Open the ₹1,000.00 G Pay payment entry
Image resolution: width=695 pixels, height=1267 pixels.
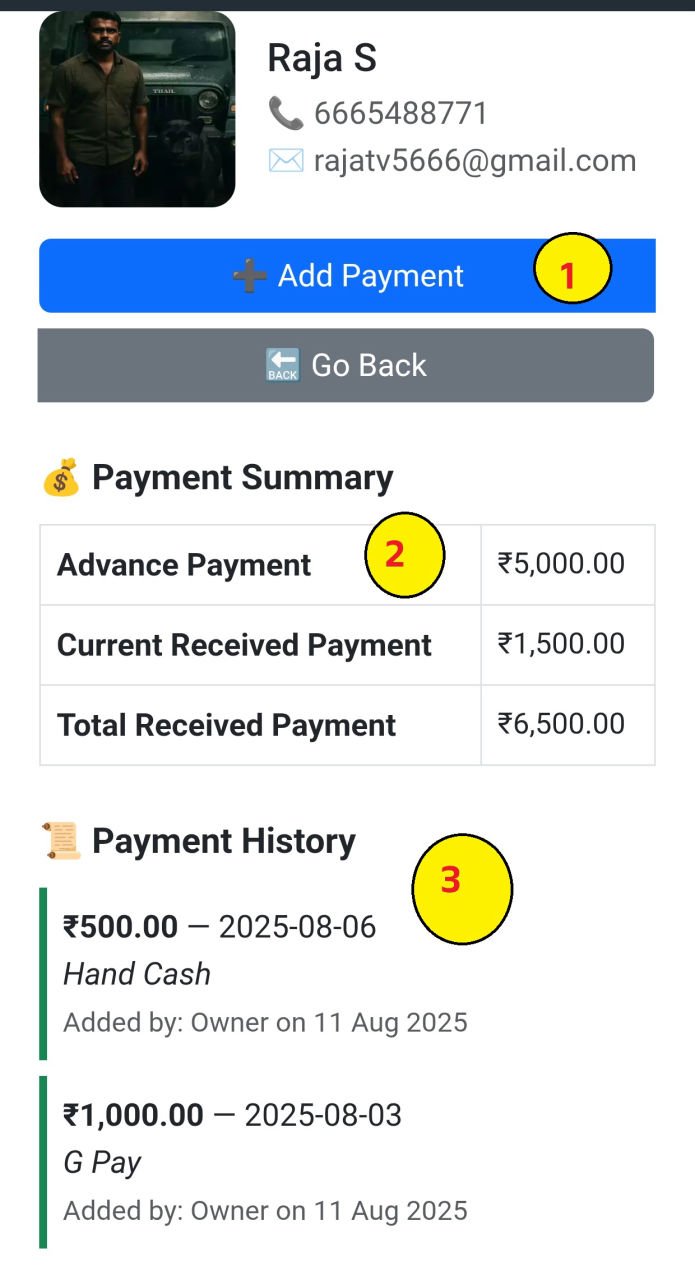[265, 1162]
